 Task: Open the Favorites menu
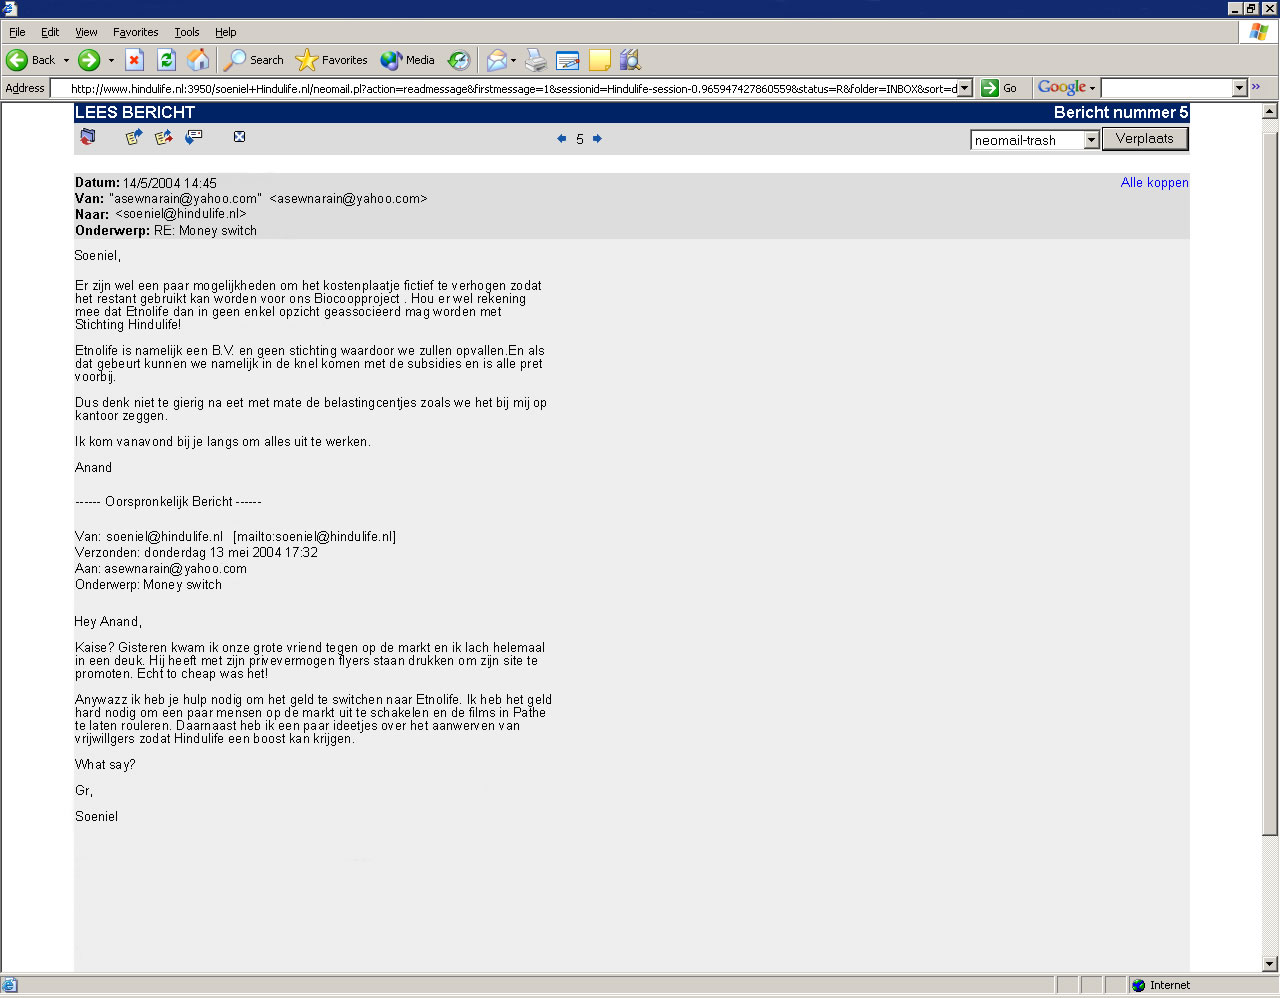click(x=135, y=32)
